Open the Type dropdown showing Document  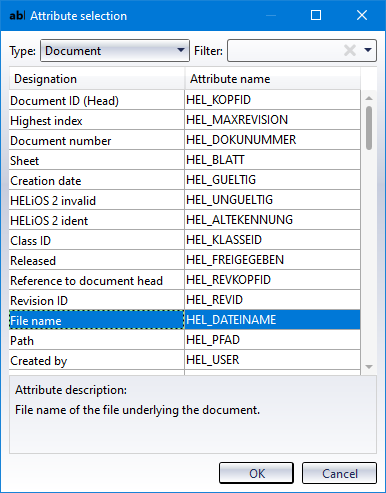tap(115, 51)
